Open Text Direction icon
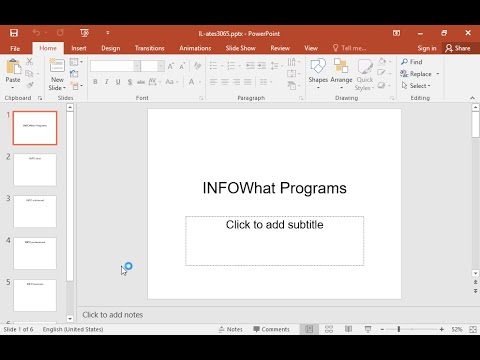Screen dimensions: 480x360 (x=292, y=62)
